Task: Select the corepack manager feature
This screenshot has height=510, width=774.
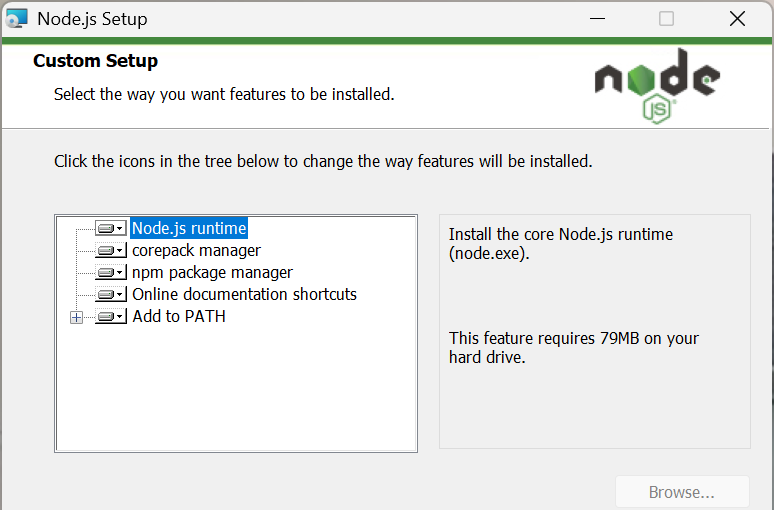Action: pos(196,250)
